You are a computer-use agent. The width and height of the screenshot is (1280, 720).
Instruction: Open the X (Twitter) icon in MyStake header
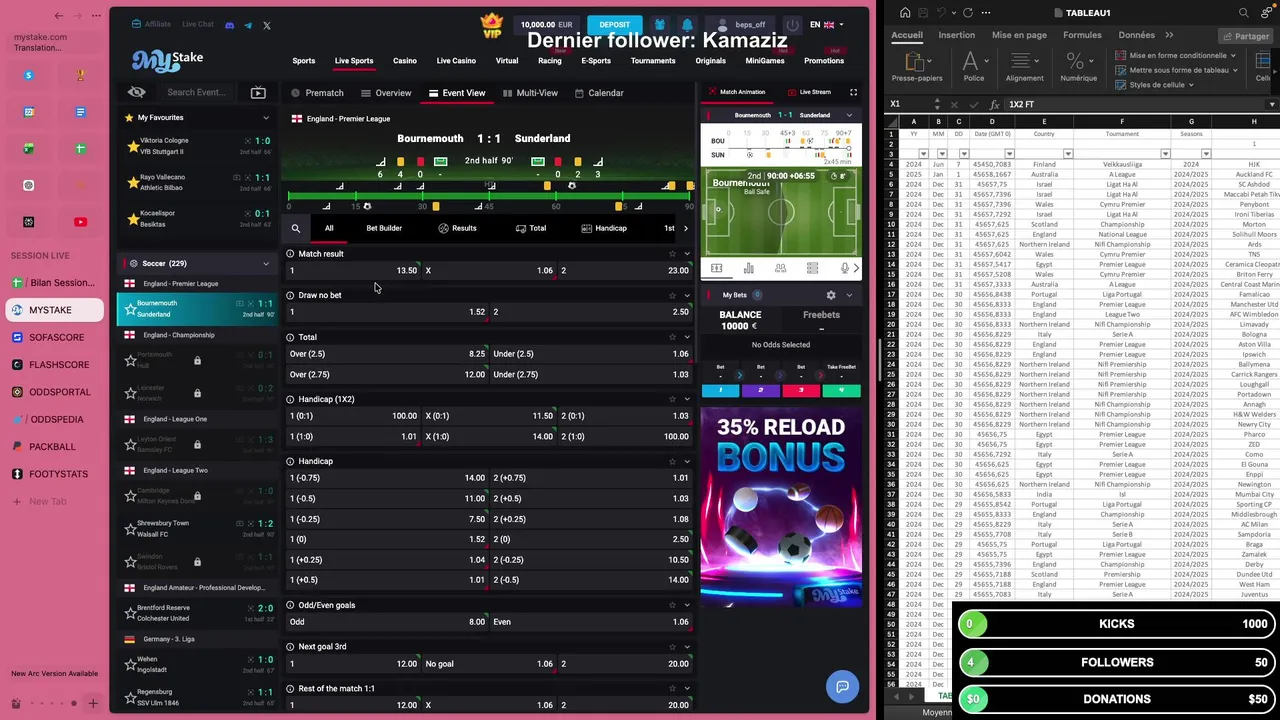[x=267, y=25]
